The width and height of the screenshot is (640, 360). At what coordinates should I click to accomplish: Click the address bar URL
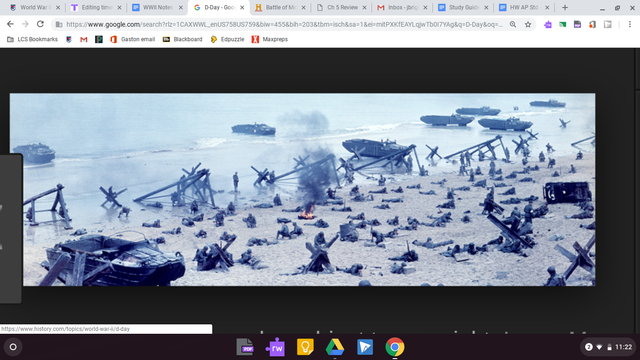[284, 24]
